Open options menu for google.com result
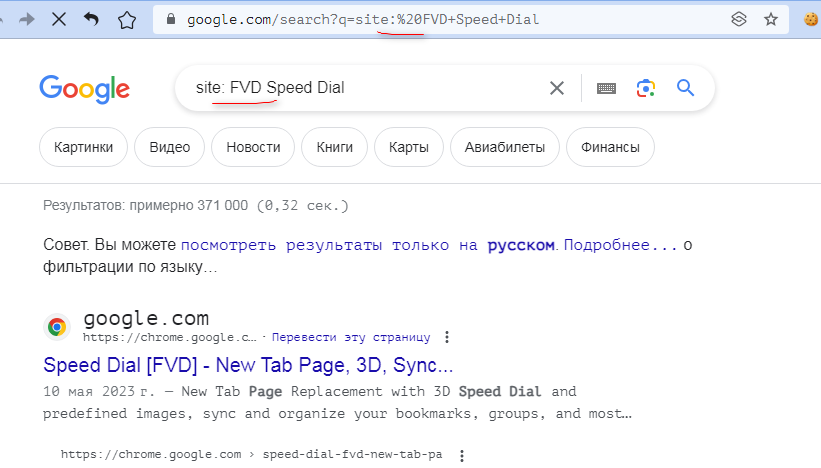Screen dimensions: 821x468 (x=447, y=337)
